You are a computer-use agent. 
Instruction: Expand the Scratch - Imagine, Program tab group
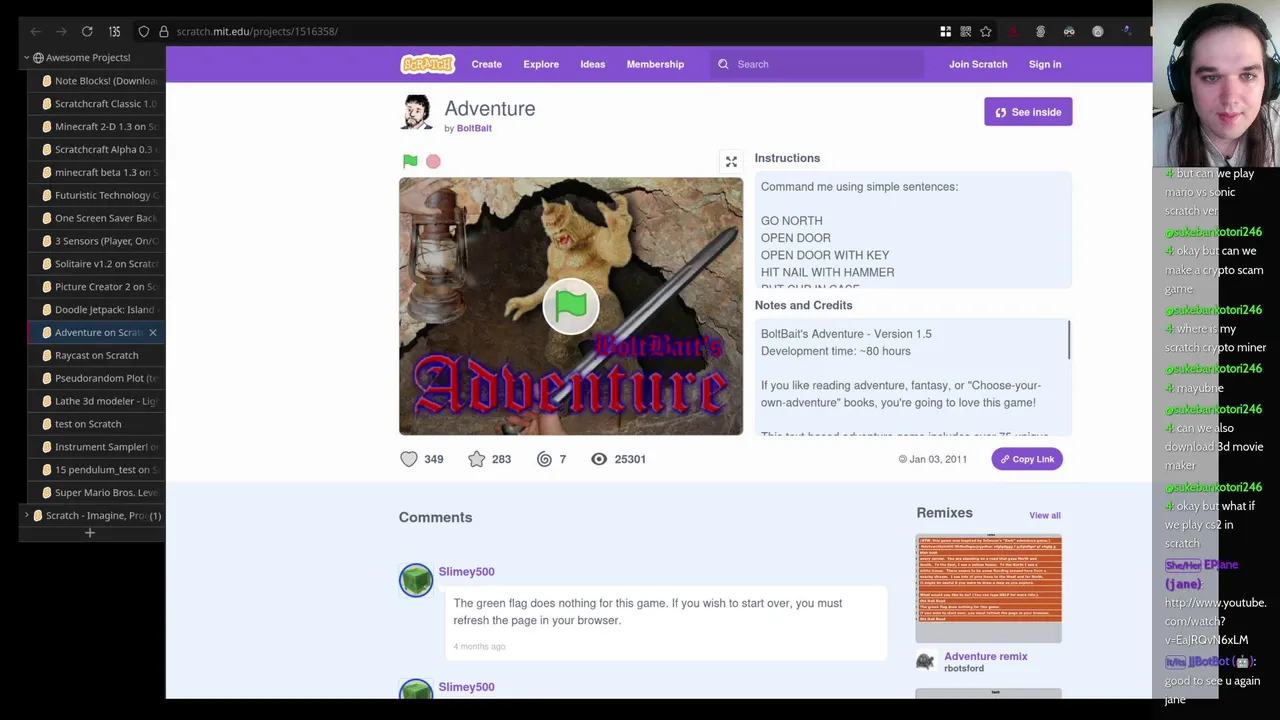coord(27,516)
